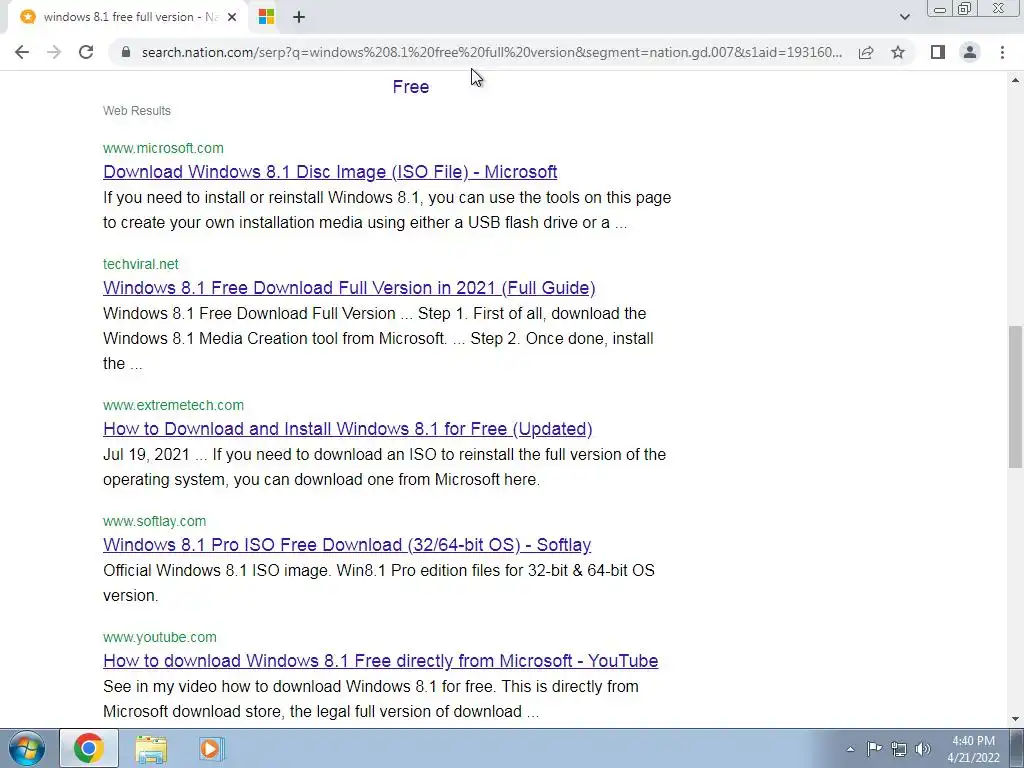Share this page using the share icon
Screen dimensions: 1024x768
coord(866,52)
